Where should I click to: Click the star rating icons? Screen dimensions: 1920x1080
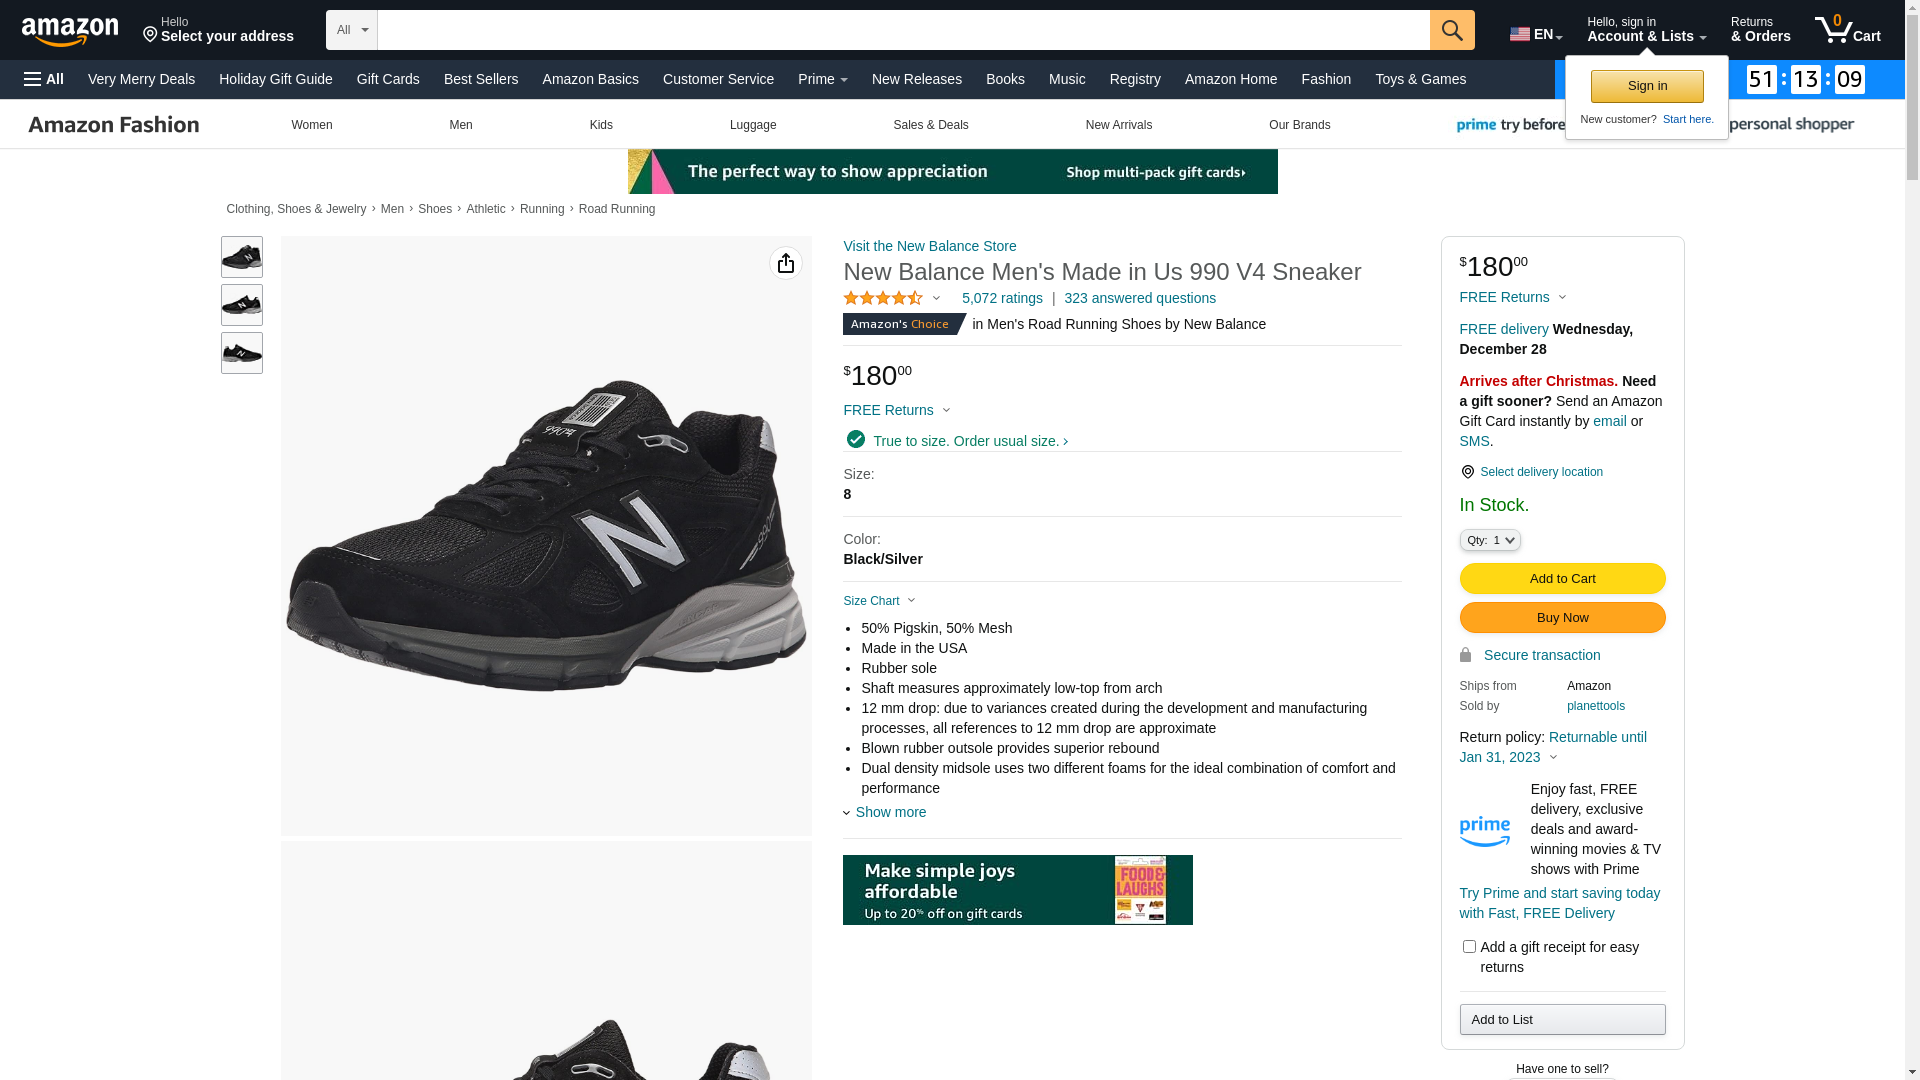(883, 298)
